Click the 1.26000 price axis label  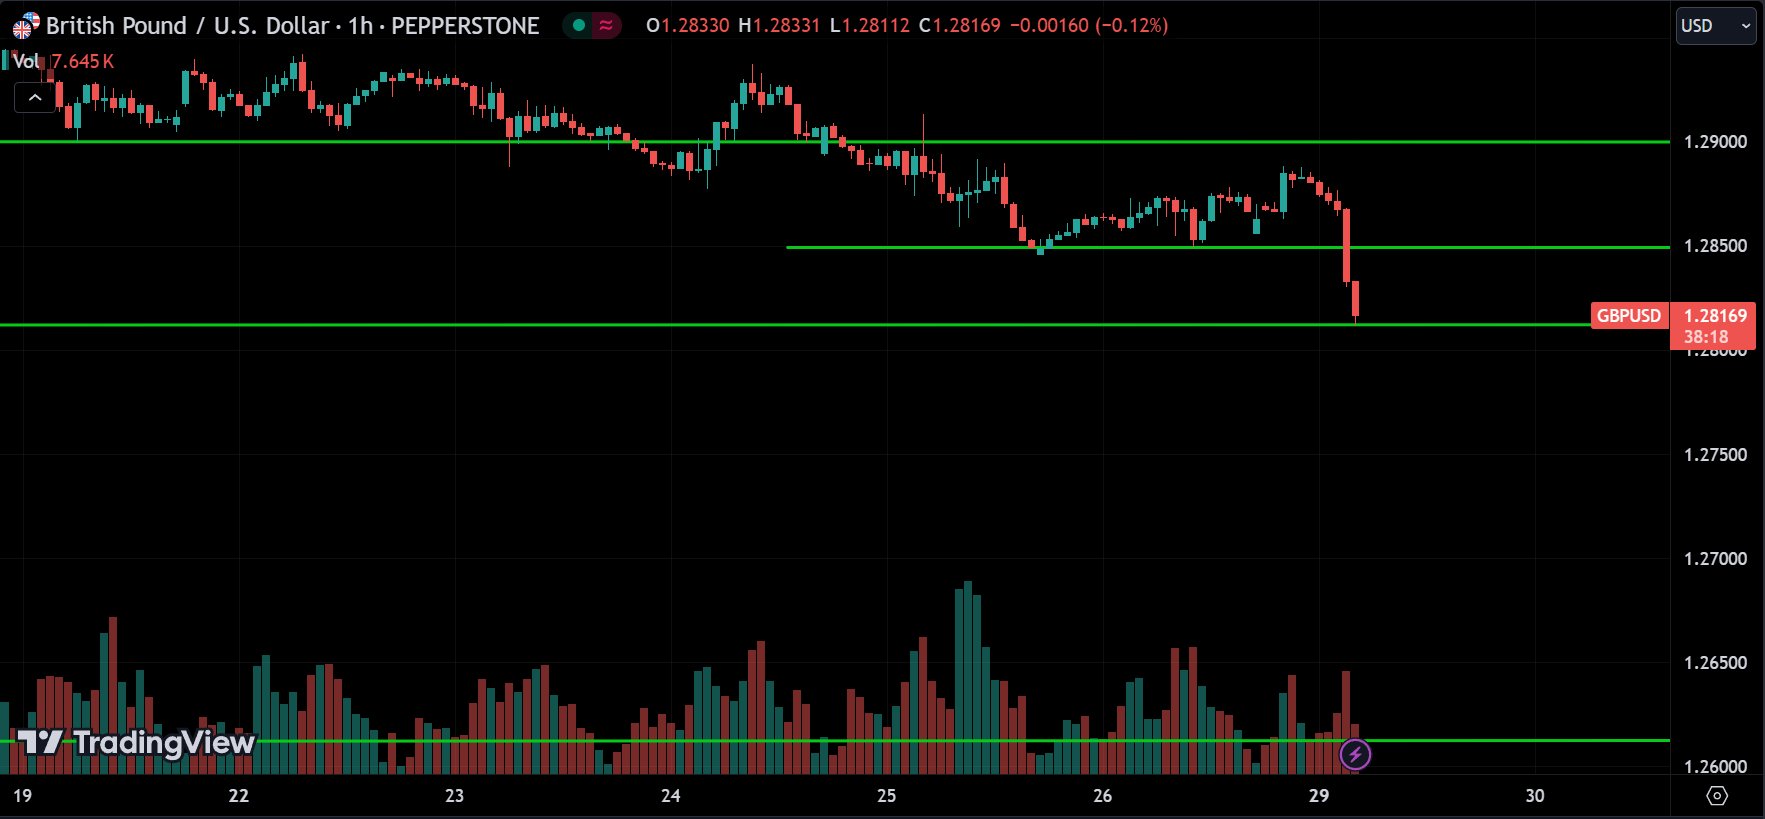pyautogui.click(x=1715, y=767)
